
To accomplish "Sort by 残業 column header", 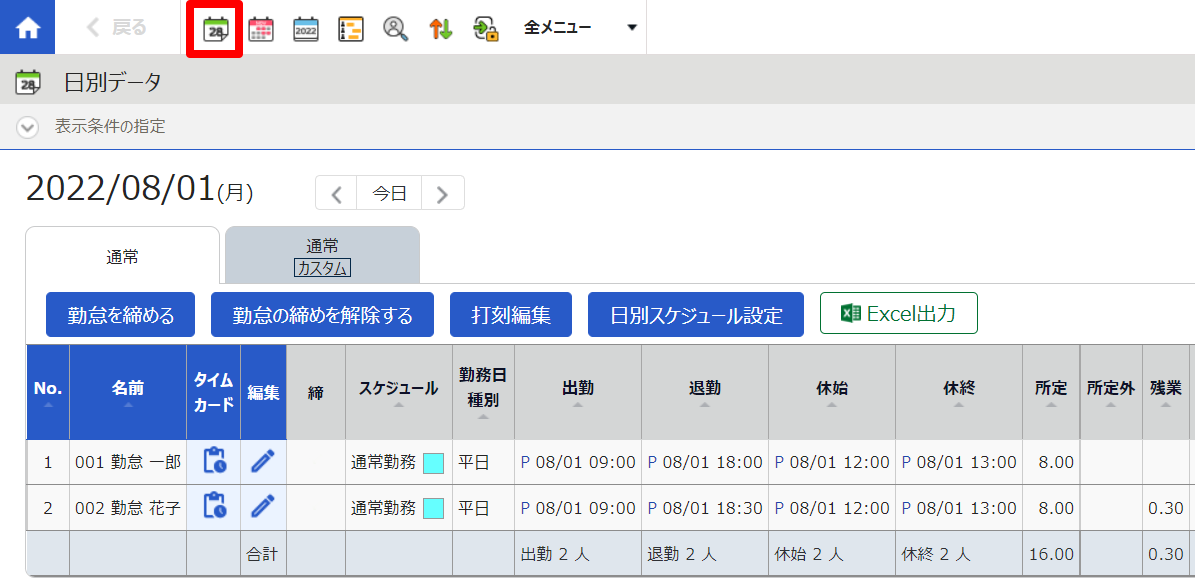I will (1166, 392).
